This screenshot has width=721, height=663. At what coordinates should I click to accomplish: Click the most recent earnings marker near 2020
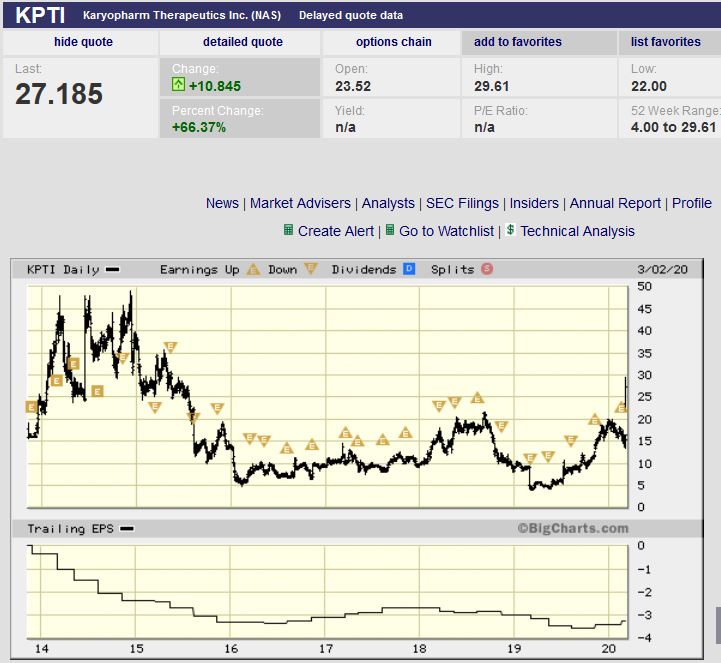point(621,407)
